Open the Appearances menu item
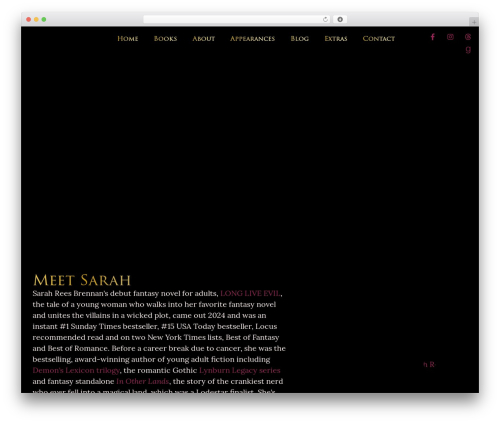Image resolution: width=500 pixels, height=423 pixels. (x=252, y=39)
